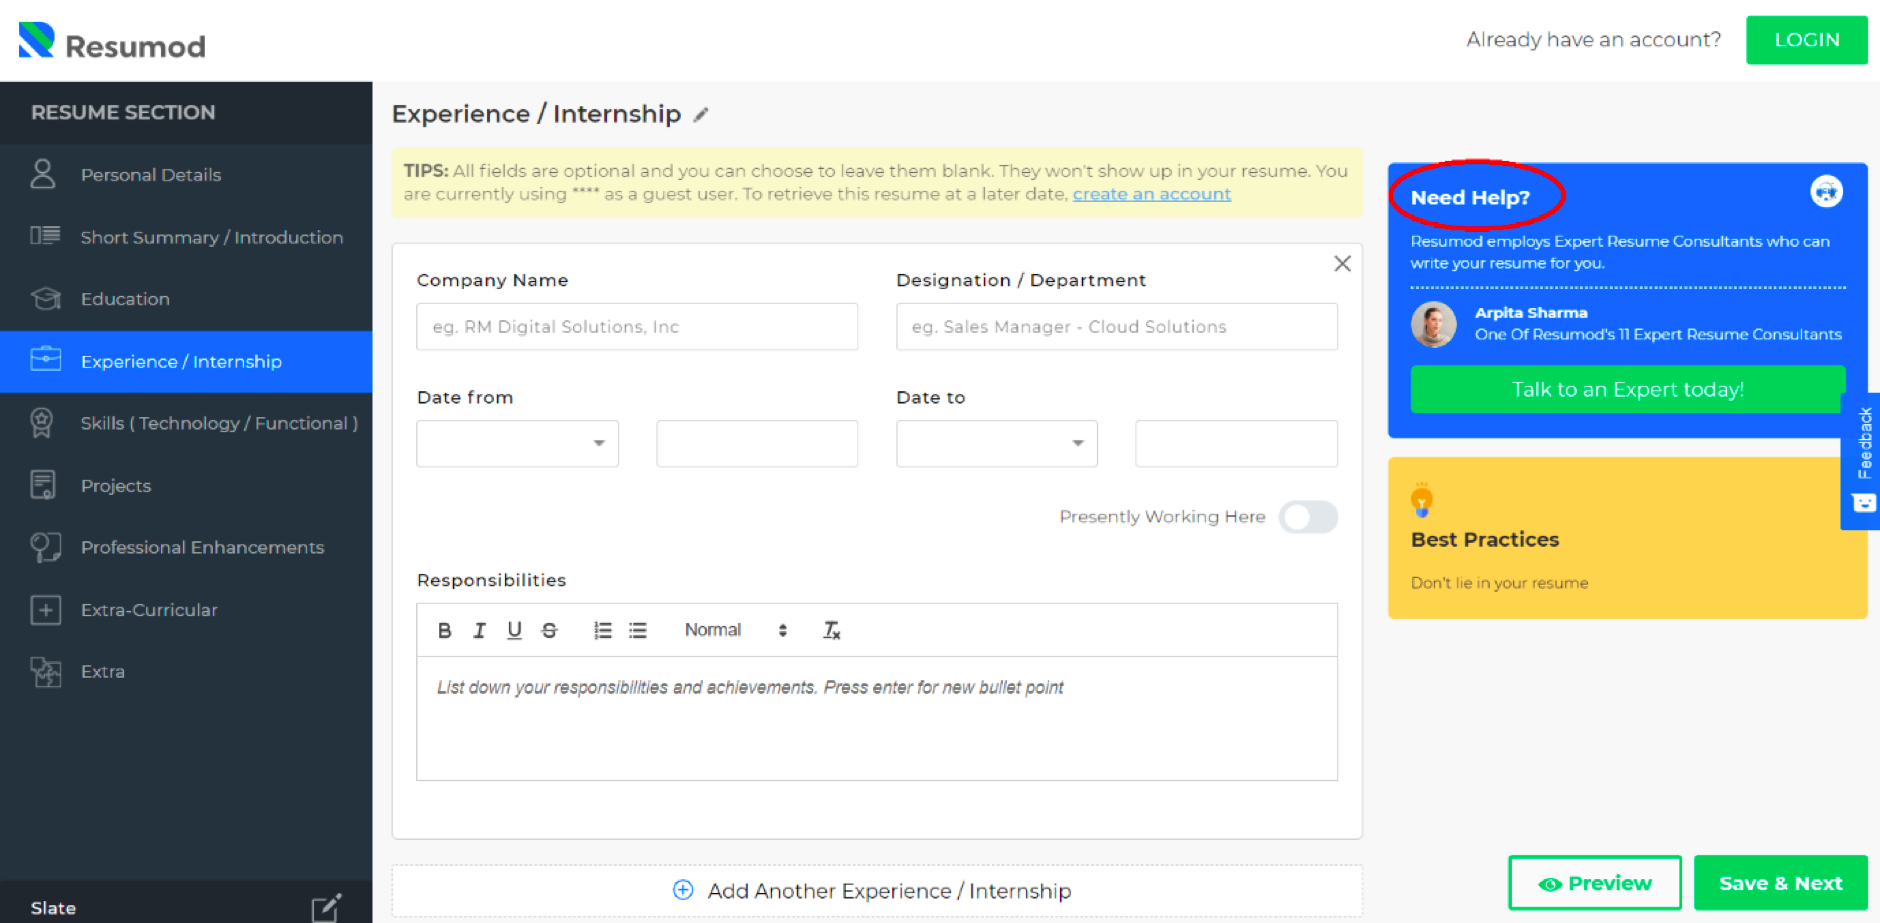
Task: Apply underline formatting in Responsibilities
Action: pos(514,630)
